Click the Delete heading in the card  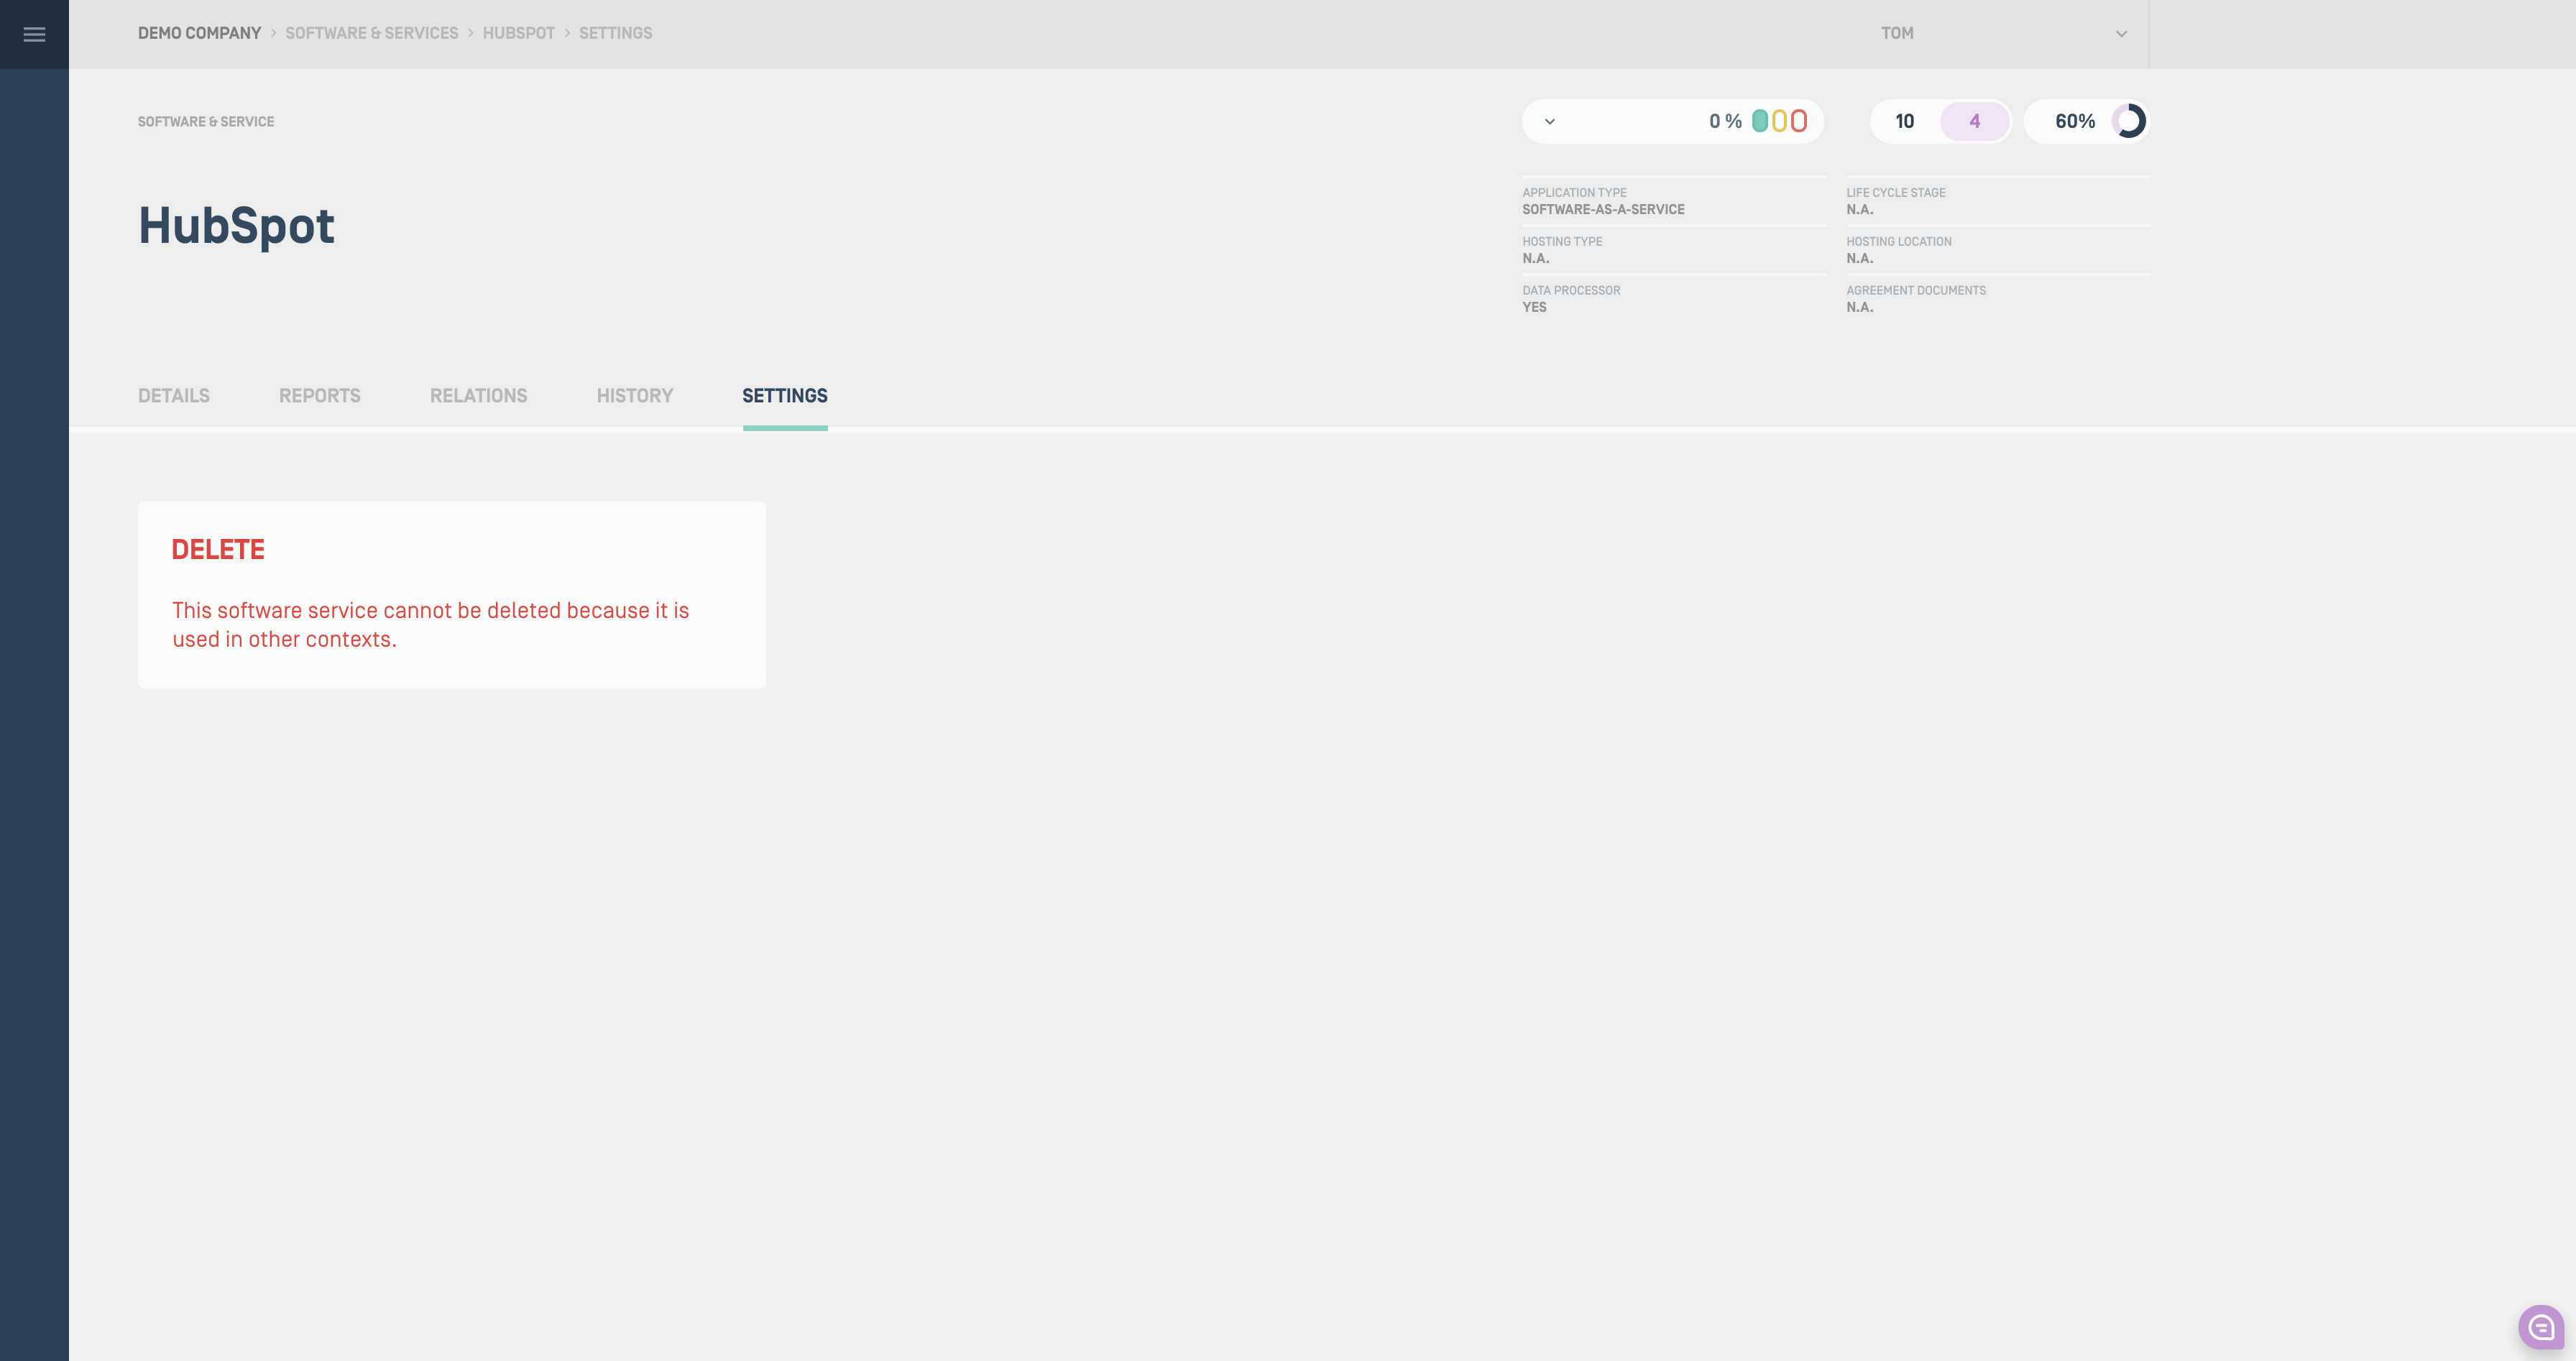pos(218,549)
